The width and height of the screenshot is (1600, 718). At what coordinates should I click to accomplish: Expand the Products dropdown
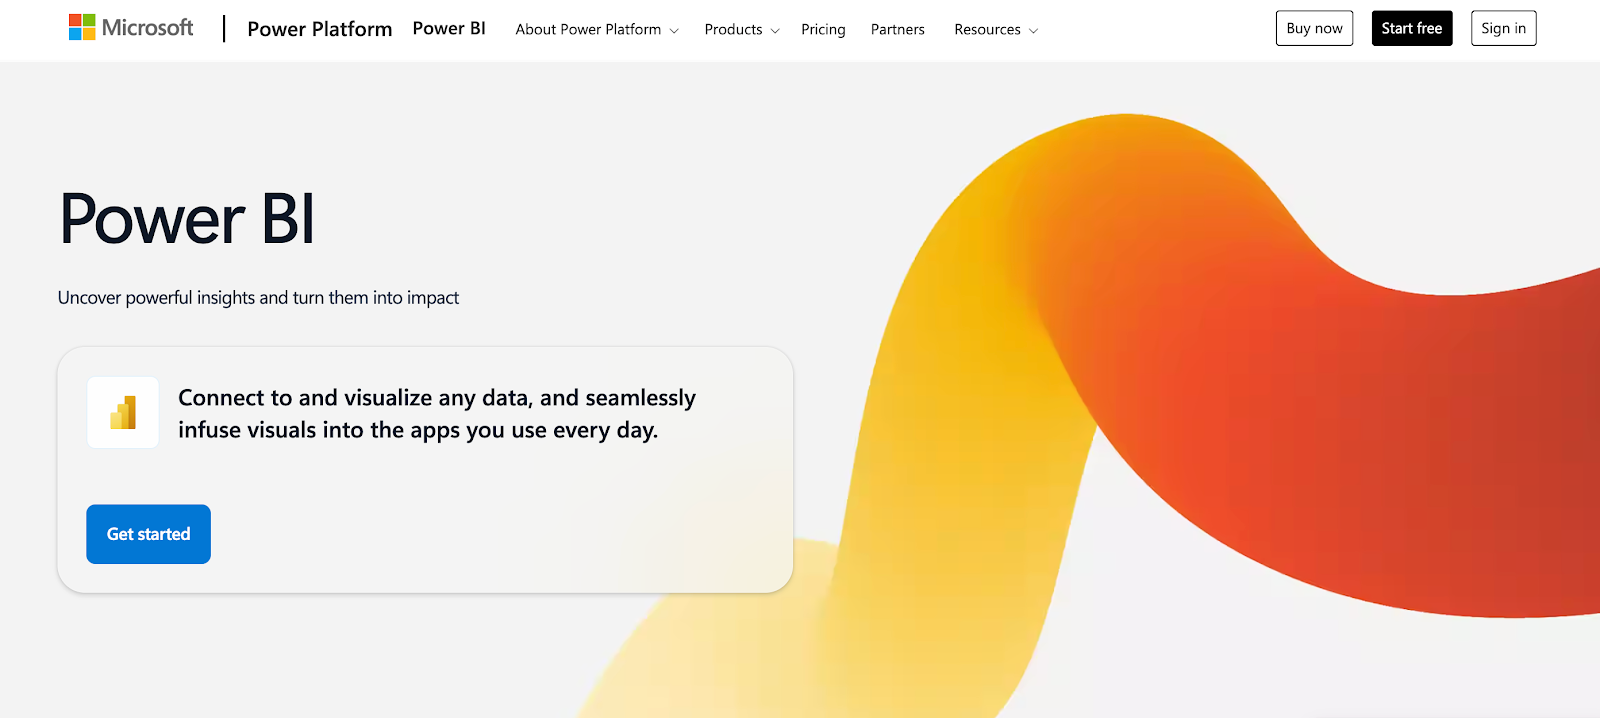742,30
